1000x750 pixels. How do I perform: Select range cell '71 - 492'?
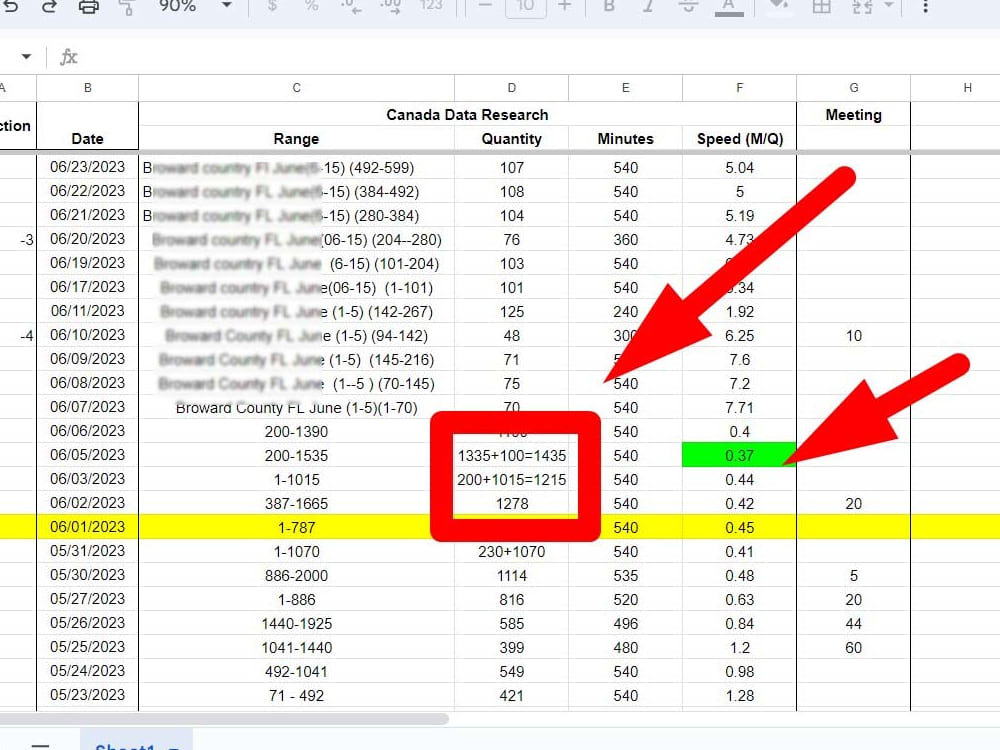297,696
